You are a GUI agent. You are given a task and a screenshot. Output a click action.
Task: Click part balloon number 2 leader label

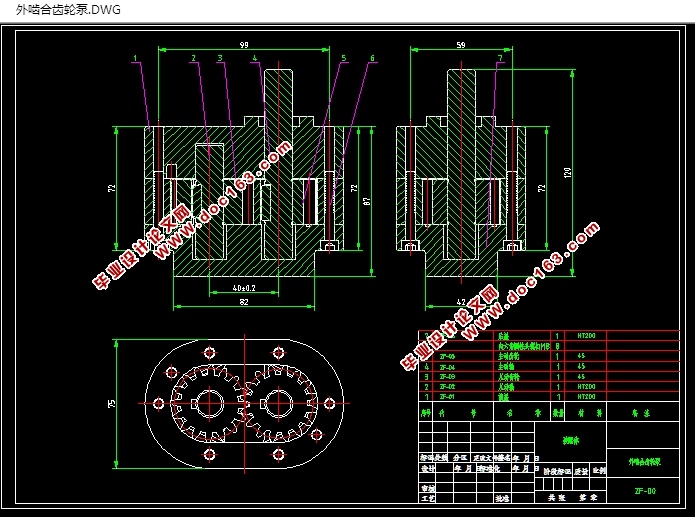(x=193, y=58)
